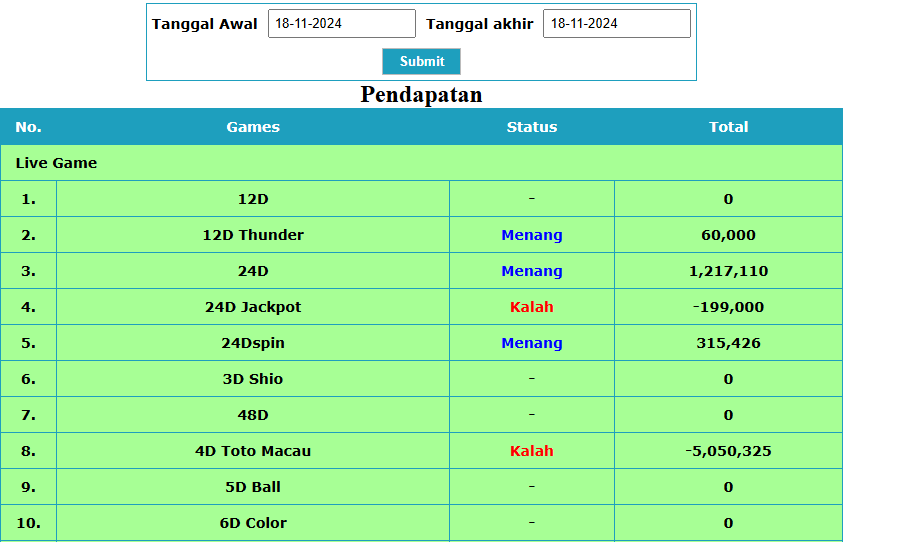903x542 pixels.
Task: Click the Tanggal Awal date field
Action: pyautogui.click(x=342, y=24)
